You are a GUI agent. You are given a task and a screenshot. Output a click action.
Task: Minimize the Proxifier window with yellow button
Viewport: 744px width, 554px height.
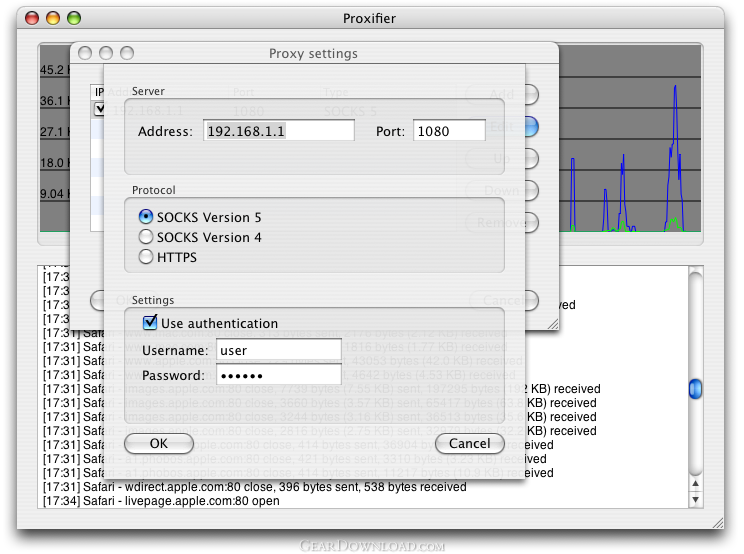click(x=53, y=18)
